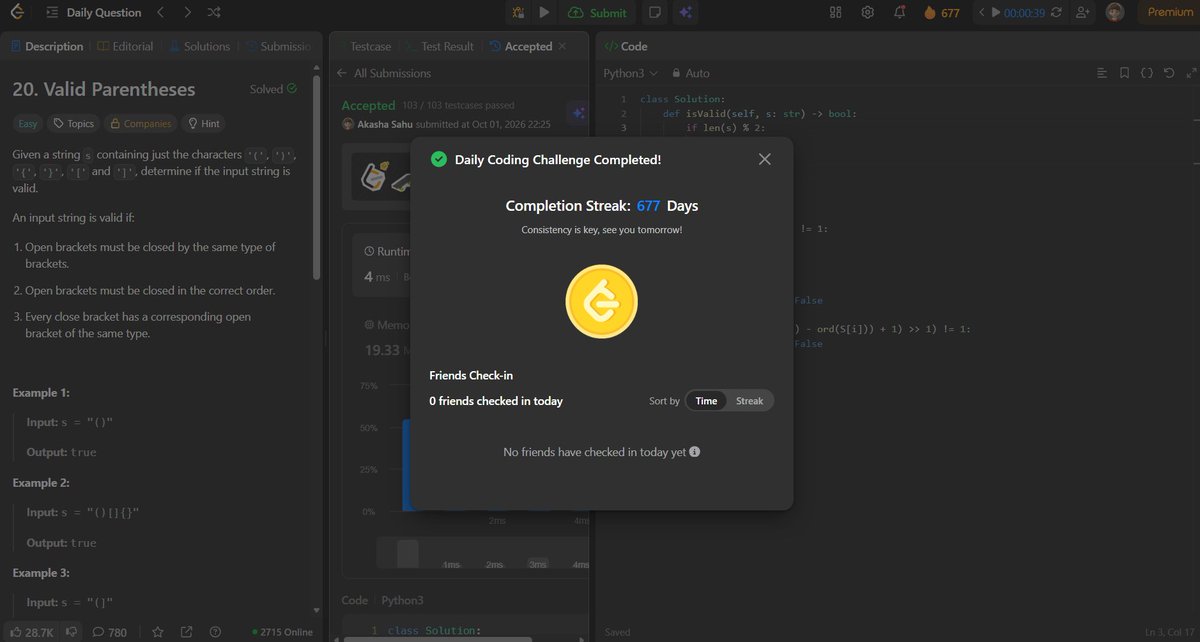Click the 2715 Online indicator
The height and width of the screenshot is (642, 1200).
(283, 632)
